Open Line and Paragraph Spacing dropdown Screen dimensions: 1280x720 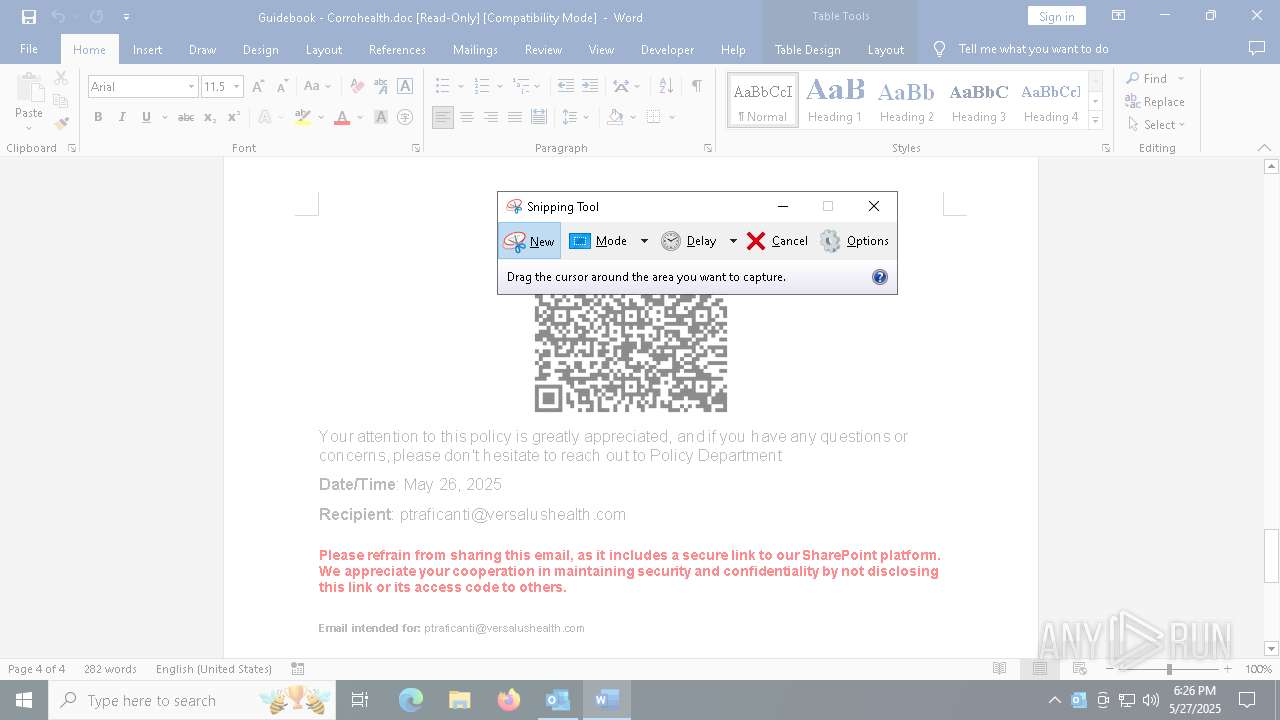575,117
